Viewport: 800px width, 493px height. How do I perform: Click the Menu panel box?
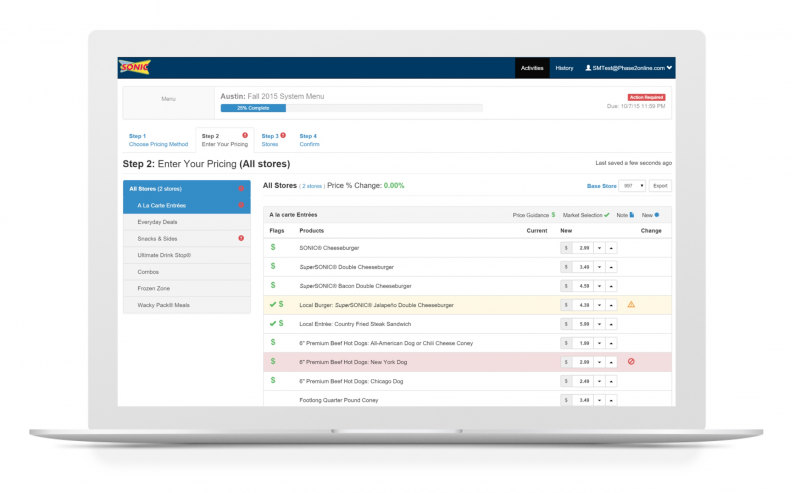click(168, 103)
